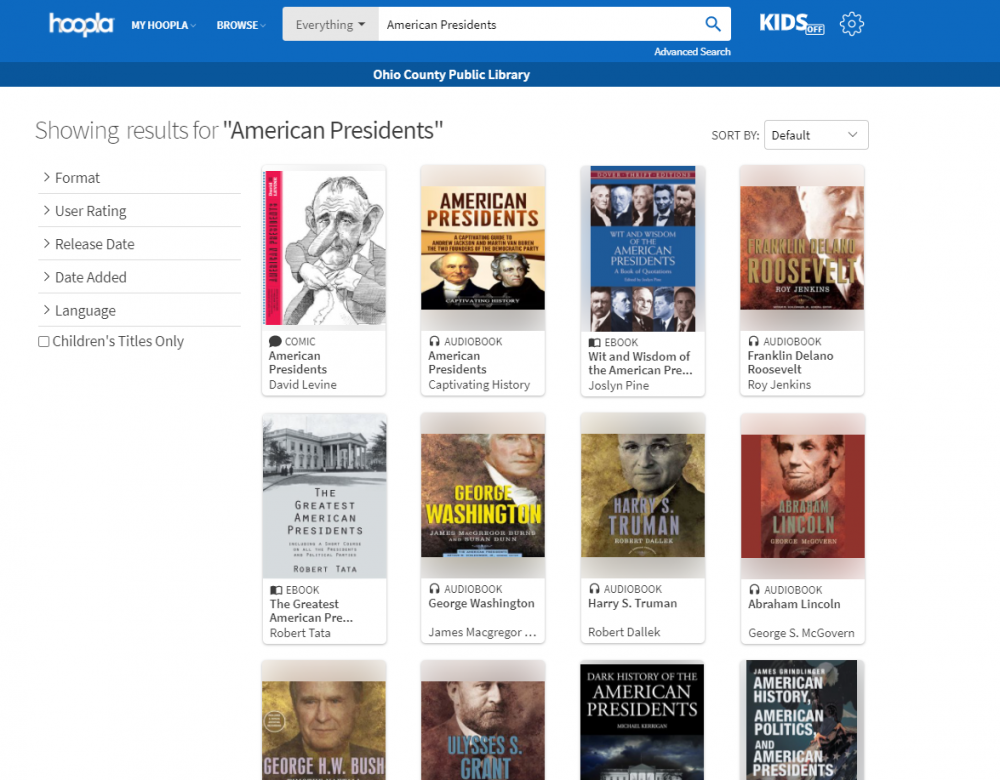Open Advanced Search link
The width and height of the screenshot is (1000, 780).
point(692,52)
